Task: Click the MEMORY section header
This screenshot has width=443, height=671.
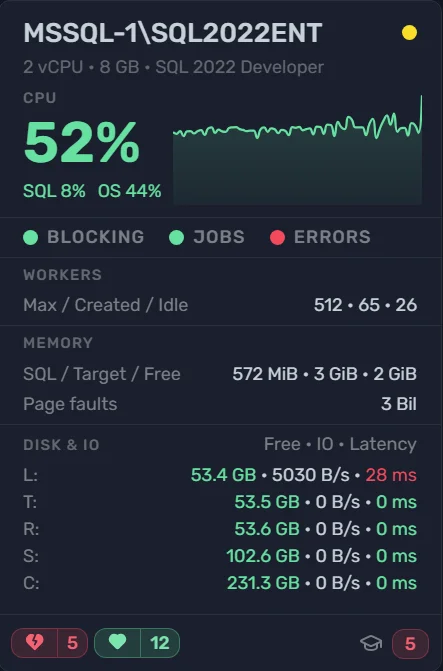Action: coord(58,343)
